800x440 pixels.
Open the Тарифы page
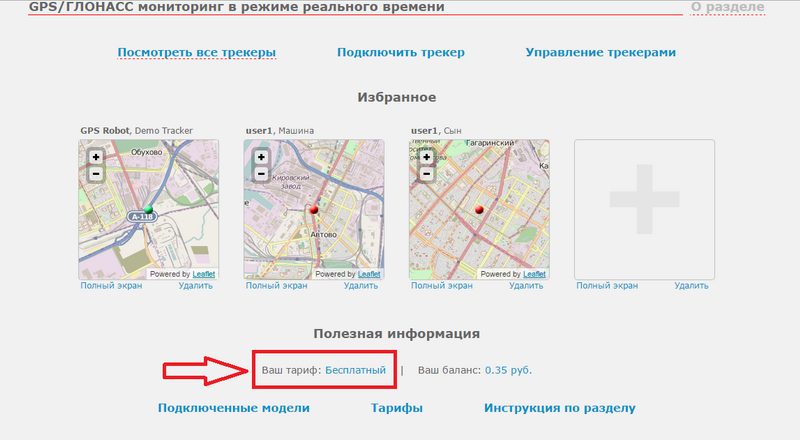[397, 408]
